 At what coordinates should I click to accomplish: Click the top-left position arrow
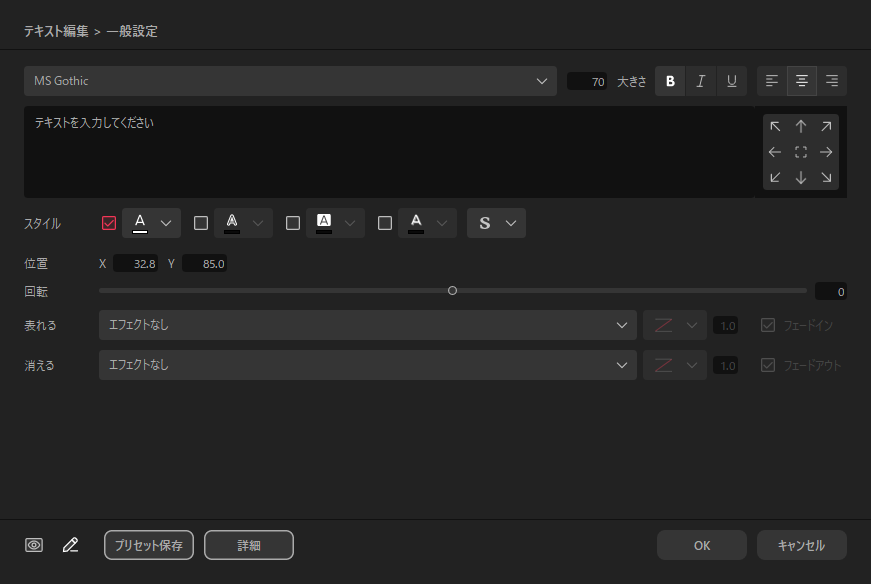coord(775,127)
